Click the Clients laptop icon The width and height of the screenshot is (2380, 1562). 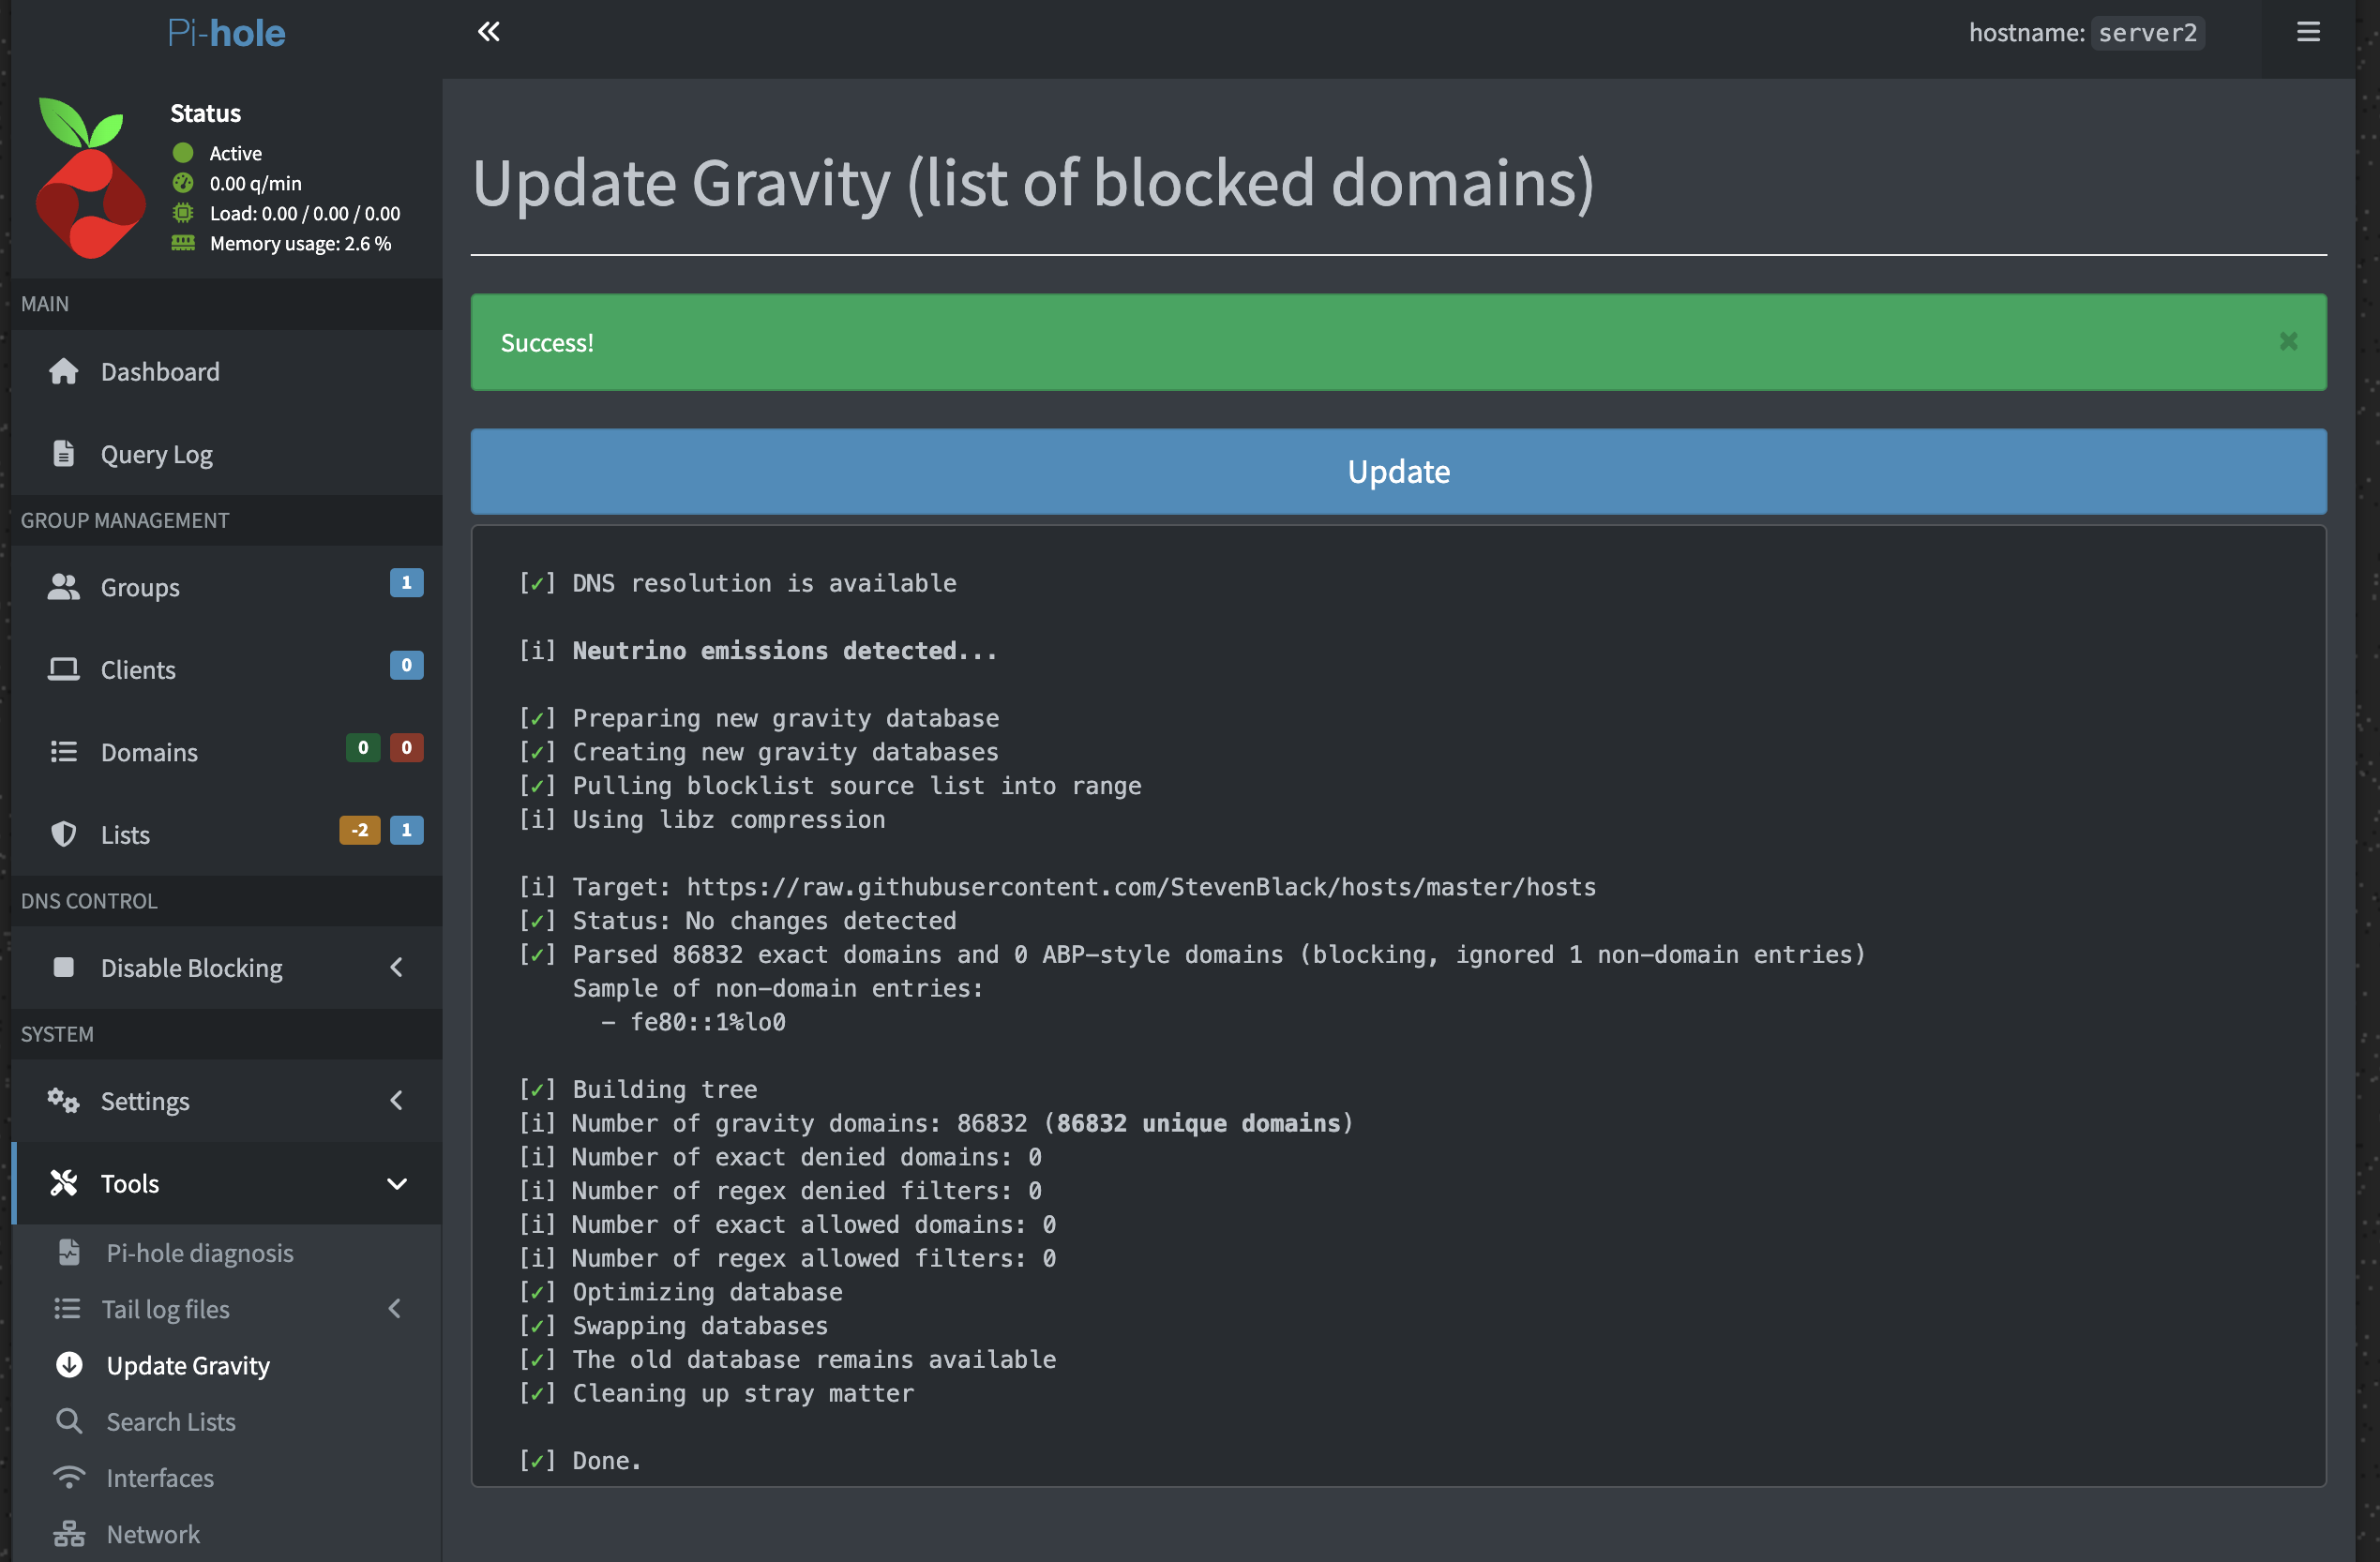[64, 669]
